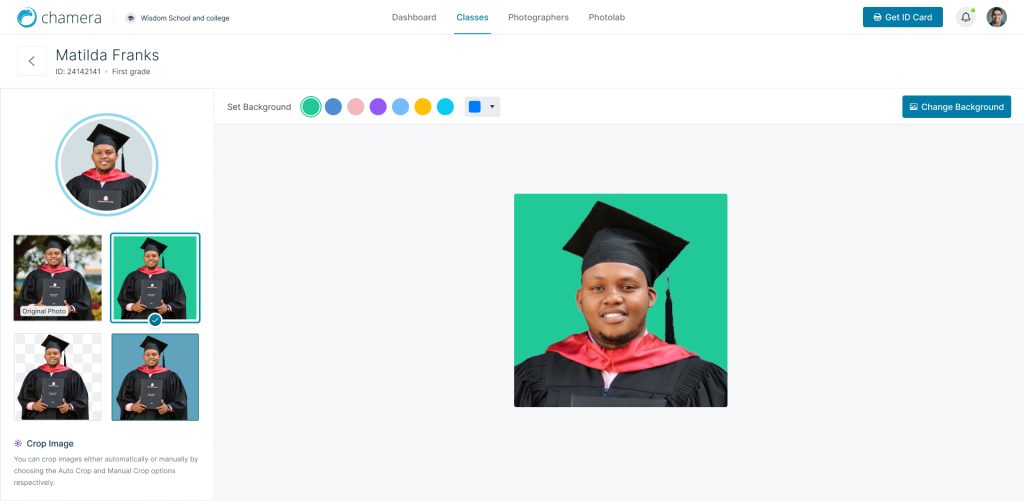The width and height of the screenshot is (1024, 501).
Task: Go to the Photographers tab
Action: click(538, 18)
